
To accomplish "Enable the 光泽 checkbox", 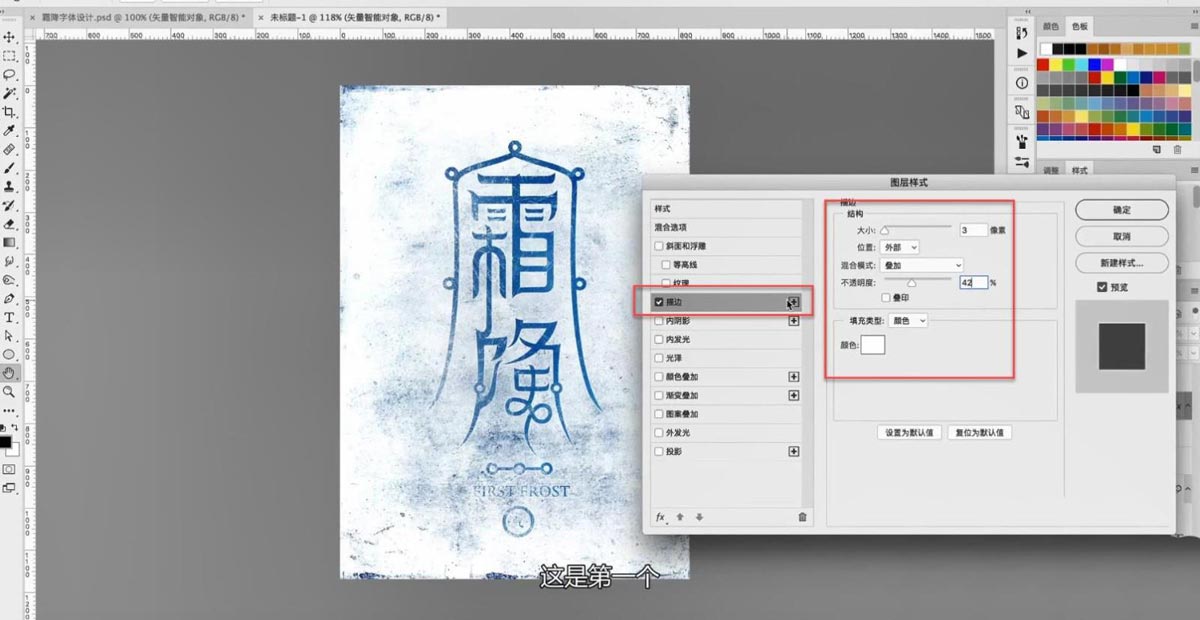I will click(x=658, y=358).
